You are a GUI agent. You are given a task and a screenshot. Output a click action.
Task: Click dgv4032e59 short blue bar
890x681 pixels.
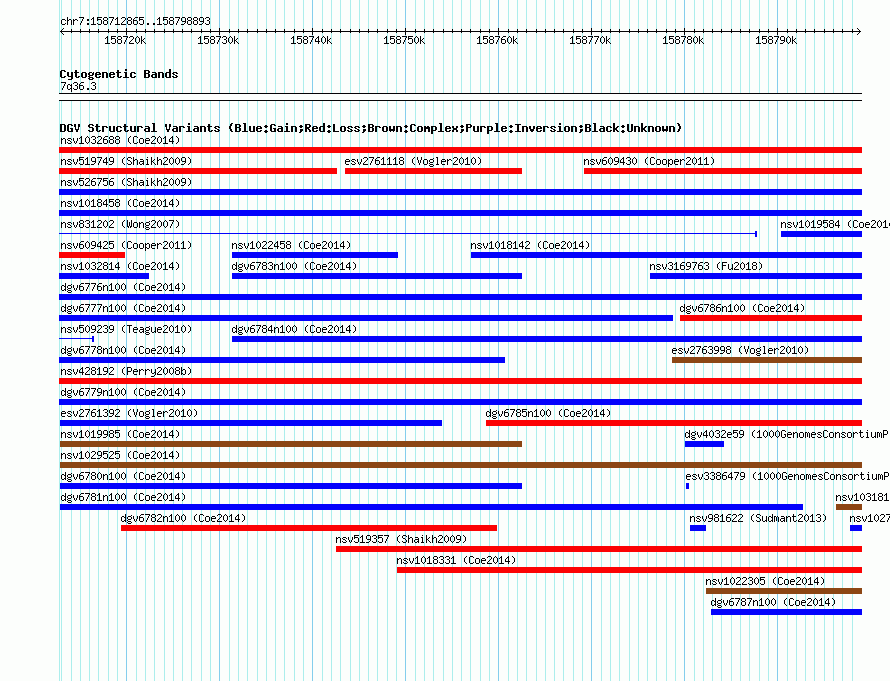704,444
